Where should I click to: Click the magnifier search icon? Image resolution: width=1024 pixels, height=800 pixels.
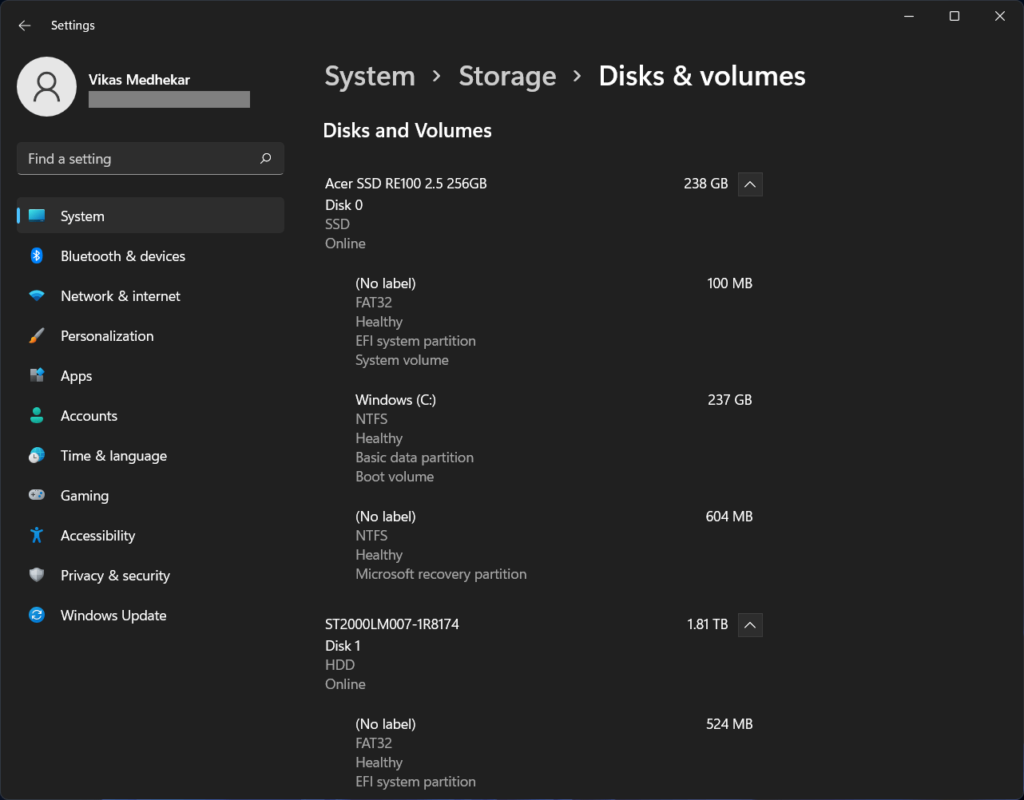[265, 159]
